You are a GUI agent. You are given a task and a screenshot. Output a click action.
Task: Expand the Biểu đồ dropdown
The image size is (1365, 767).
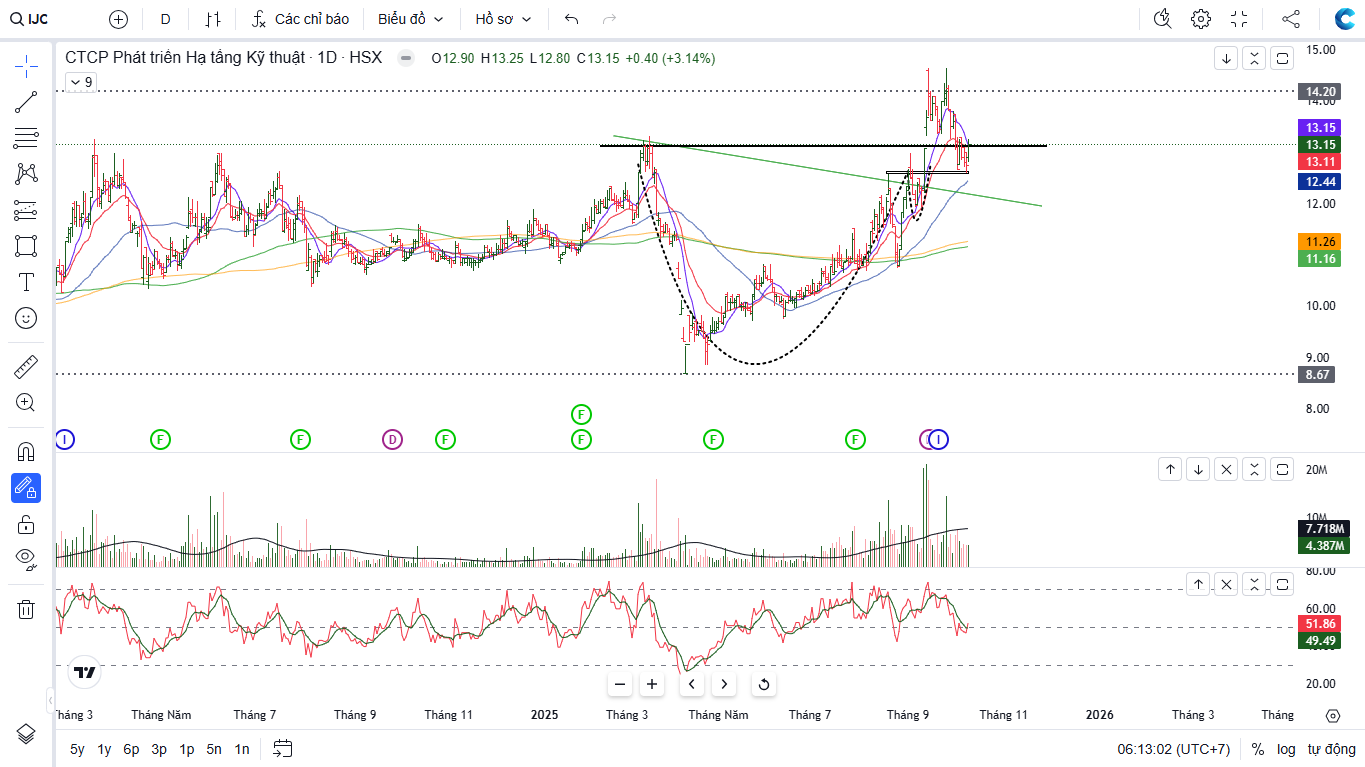pos(410,19)
